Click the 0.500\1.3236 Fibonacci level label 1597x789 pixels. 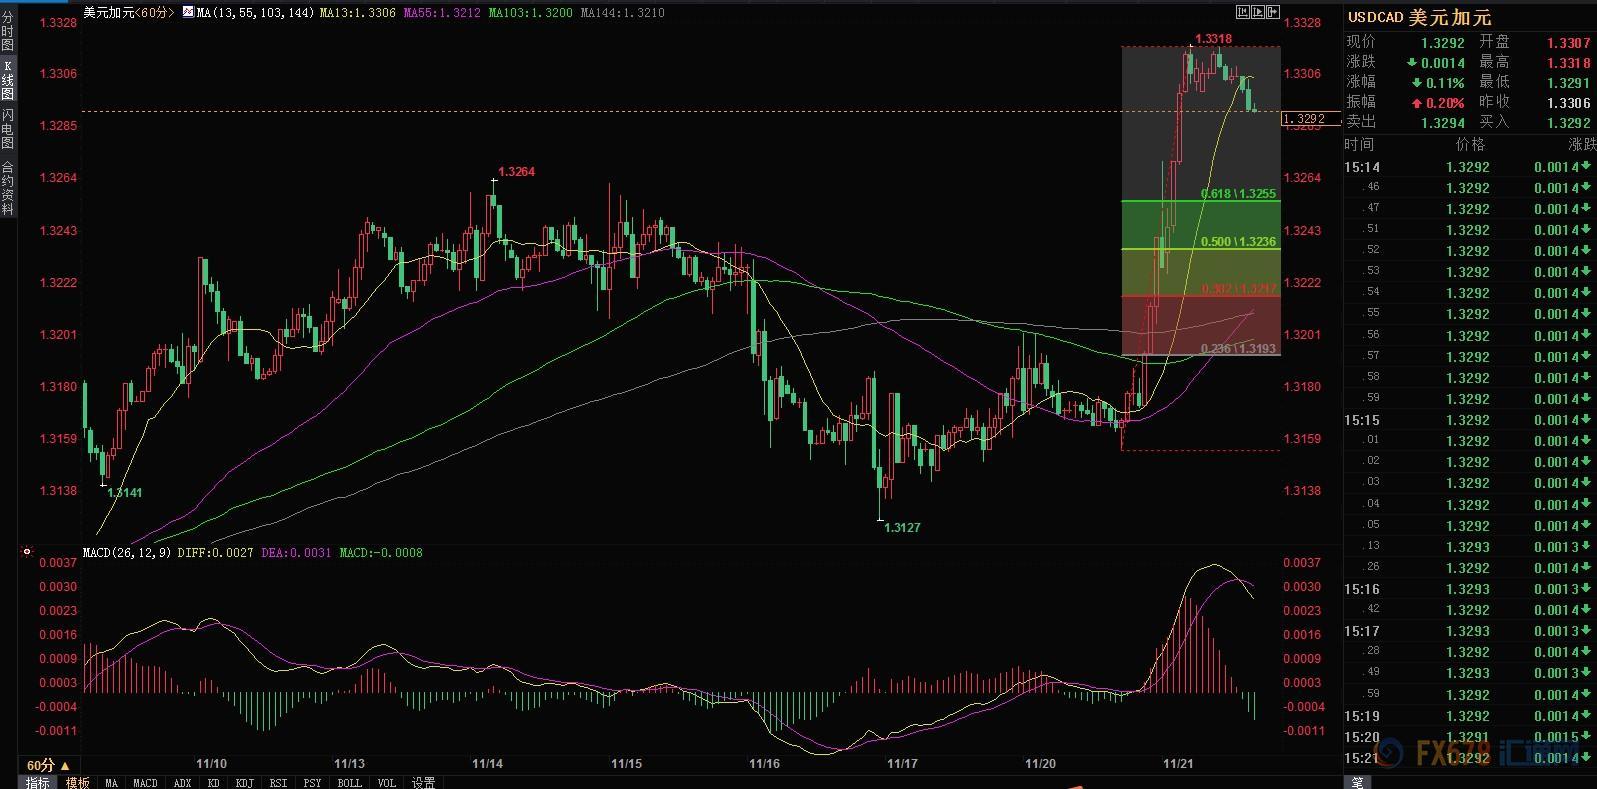(1238, 242)
